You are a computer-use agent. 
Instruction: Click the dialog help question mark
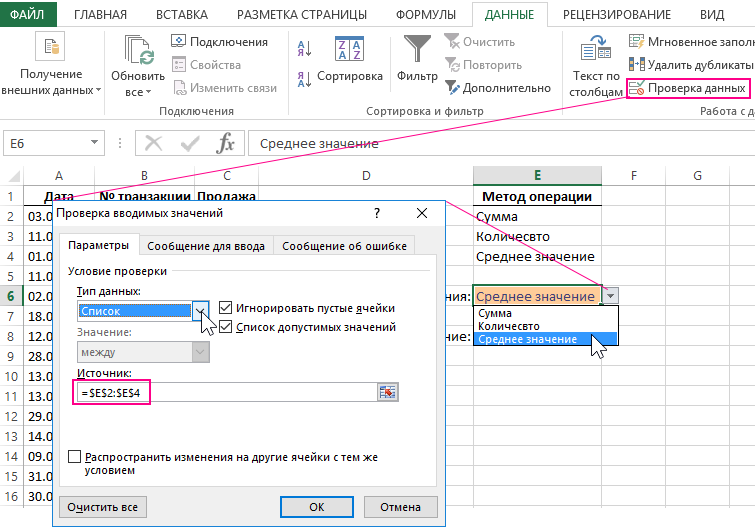[377, 213]
